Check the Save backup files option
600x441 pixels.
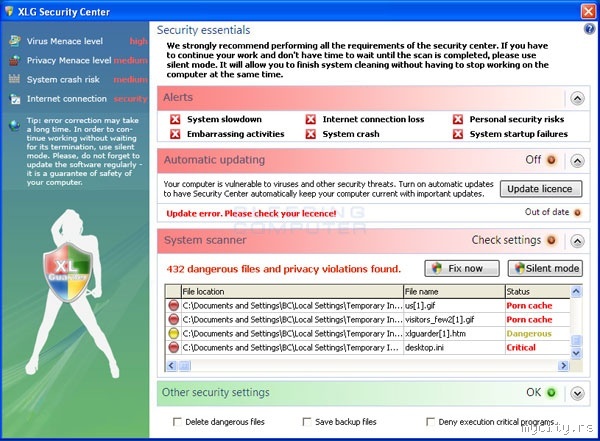(307, 422)
